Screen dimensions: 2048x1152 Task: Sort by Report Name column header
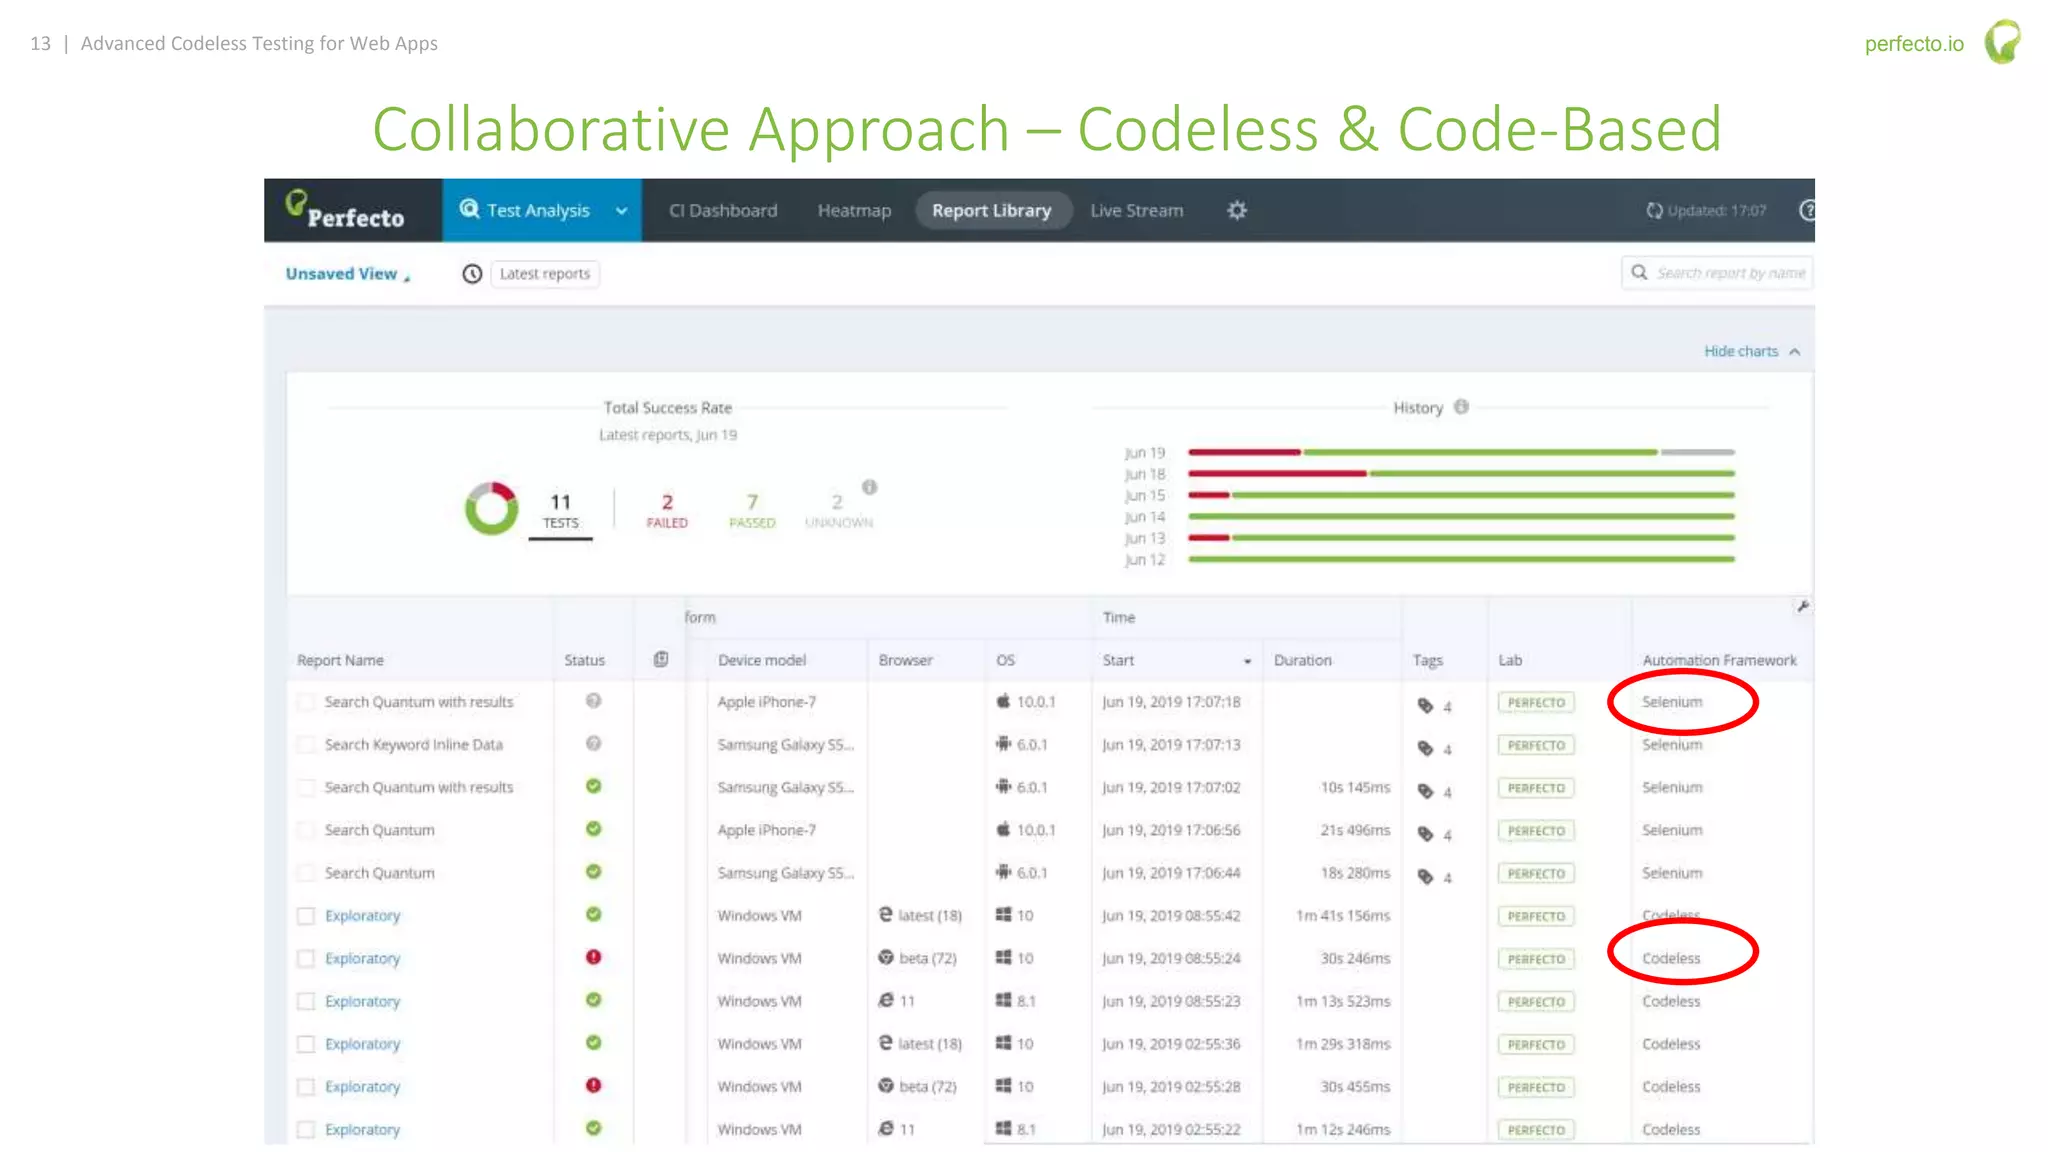(340, 661)
